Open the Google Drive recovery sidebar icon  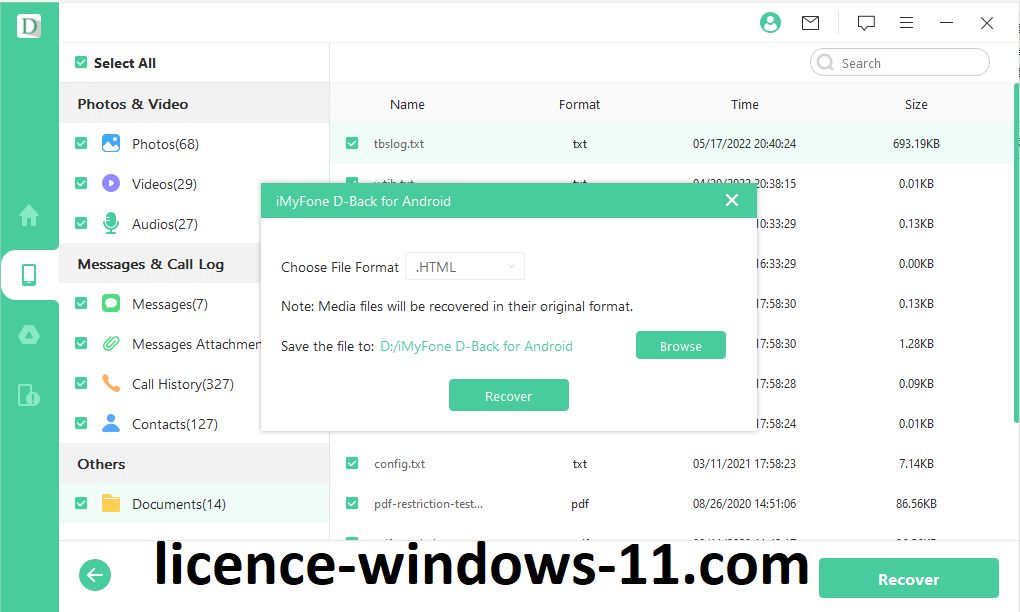click(x=29, y=335)
